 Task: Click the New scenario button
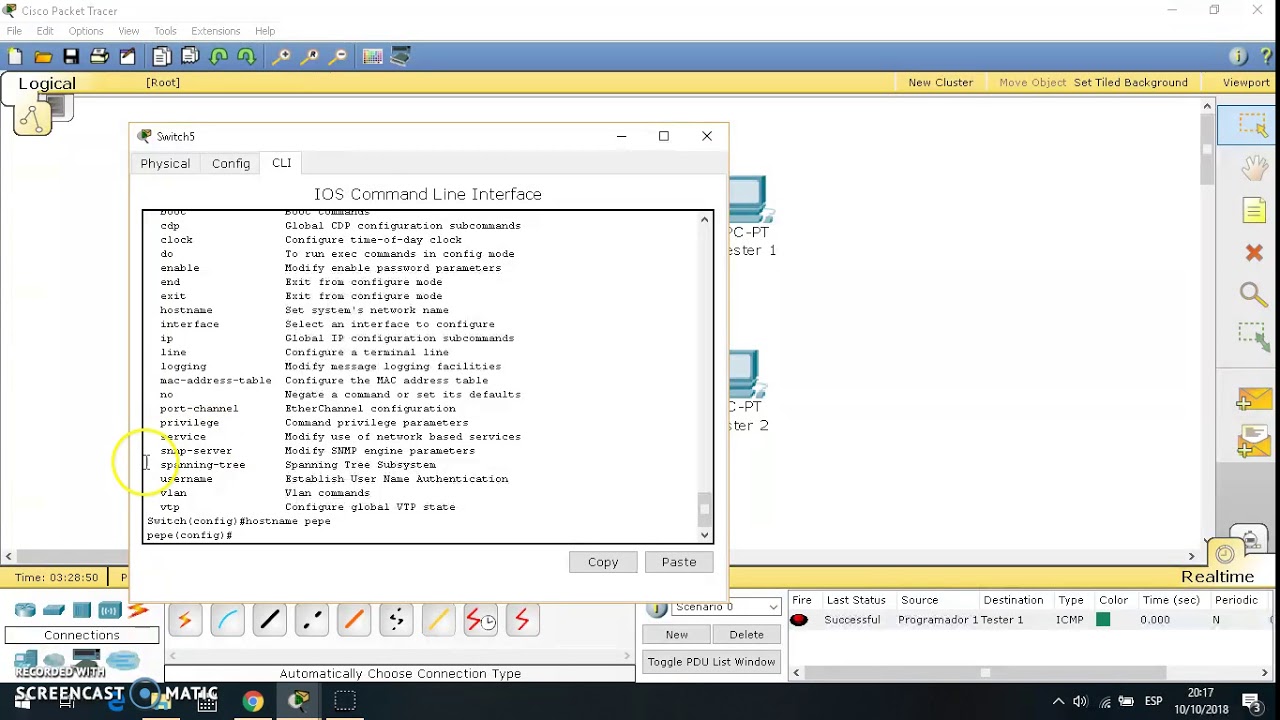(677, 635)
